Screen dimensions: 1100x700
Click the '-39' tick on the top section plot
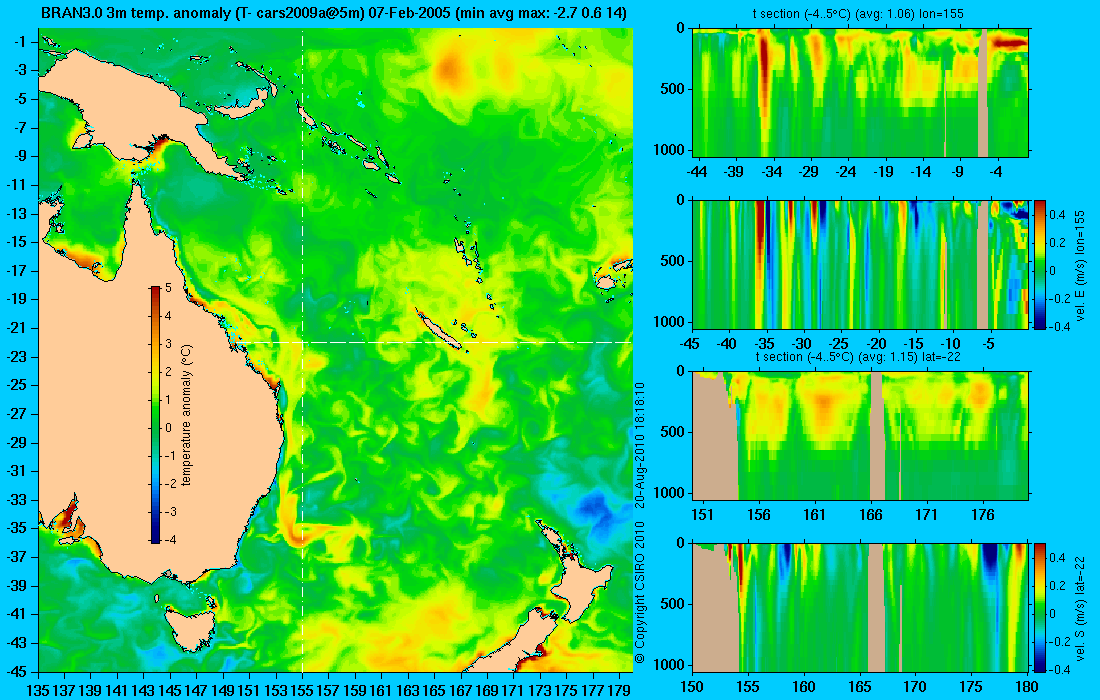point(735,172)
